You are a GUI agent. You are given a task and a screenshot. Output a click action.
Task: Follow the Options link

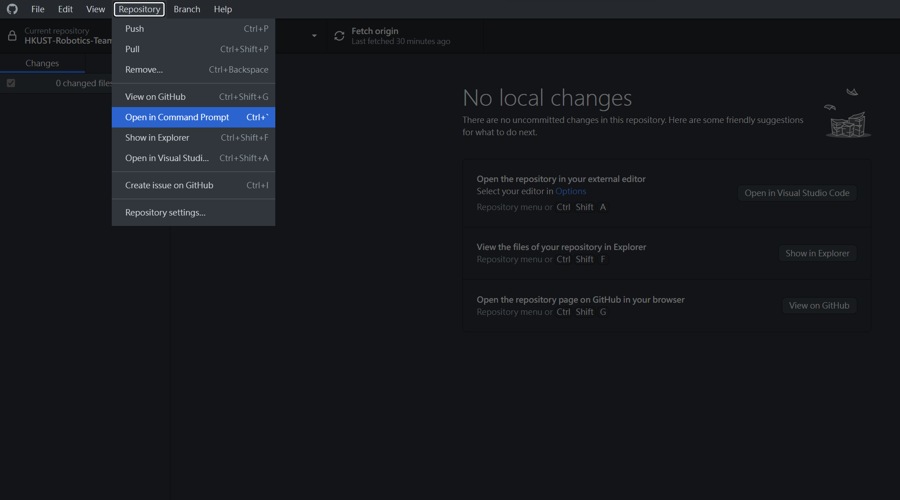570,191
